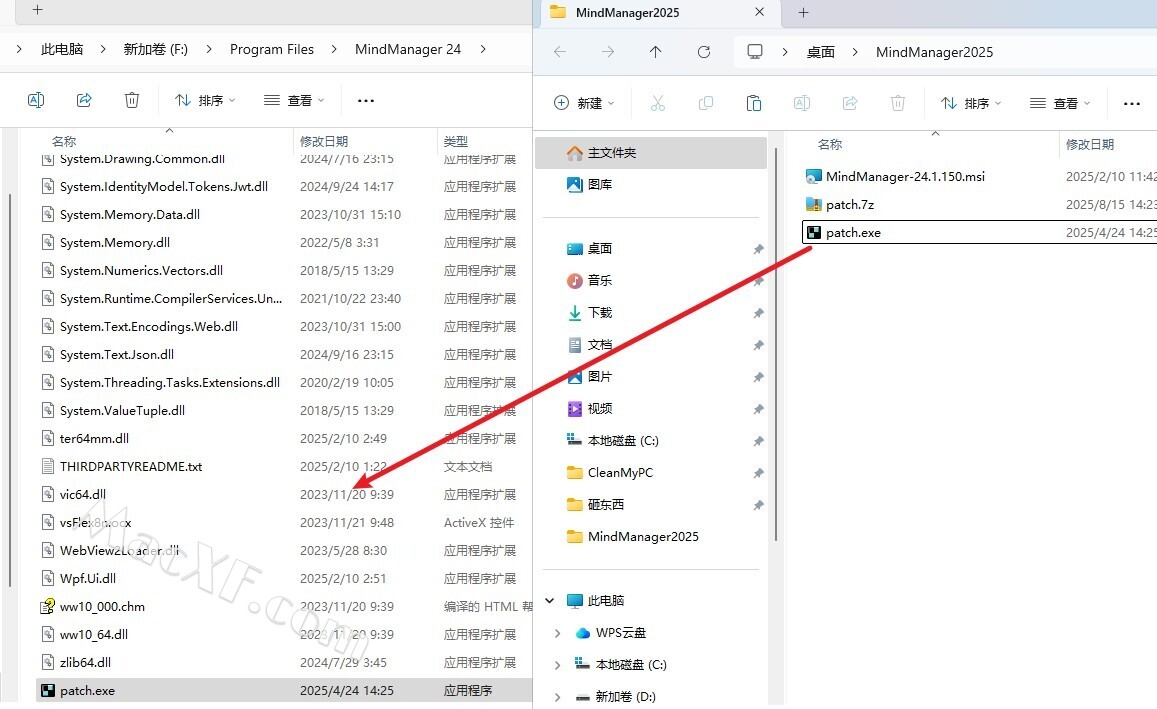This screenshot has height=709, width=1157.
Task: Click Program Files breadcrumb
Action: (272, 49)
